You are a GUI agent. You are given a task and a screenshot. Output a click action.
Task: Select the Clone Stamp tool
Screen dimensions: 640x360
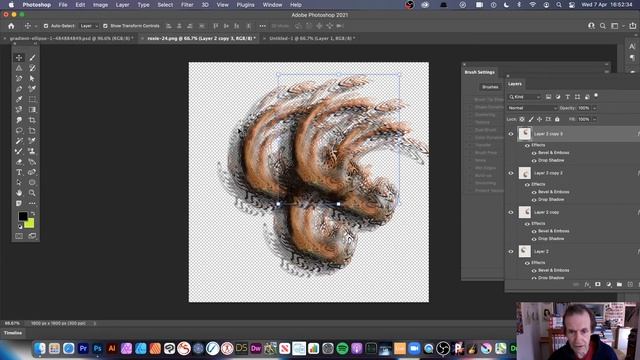coord(32,151)
